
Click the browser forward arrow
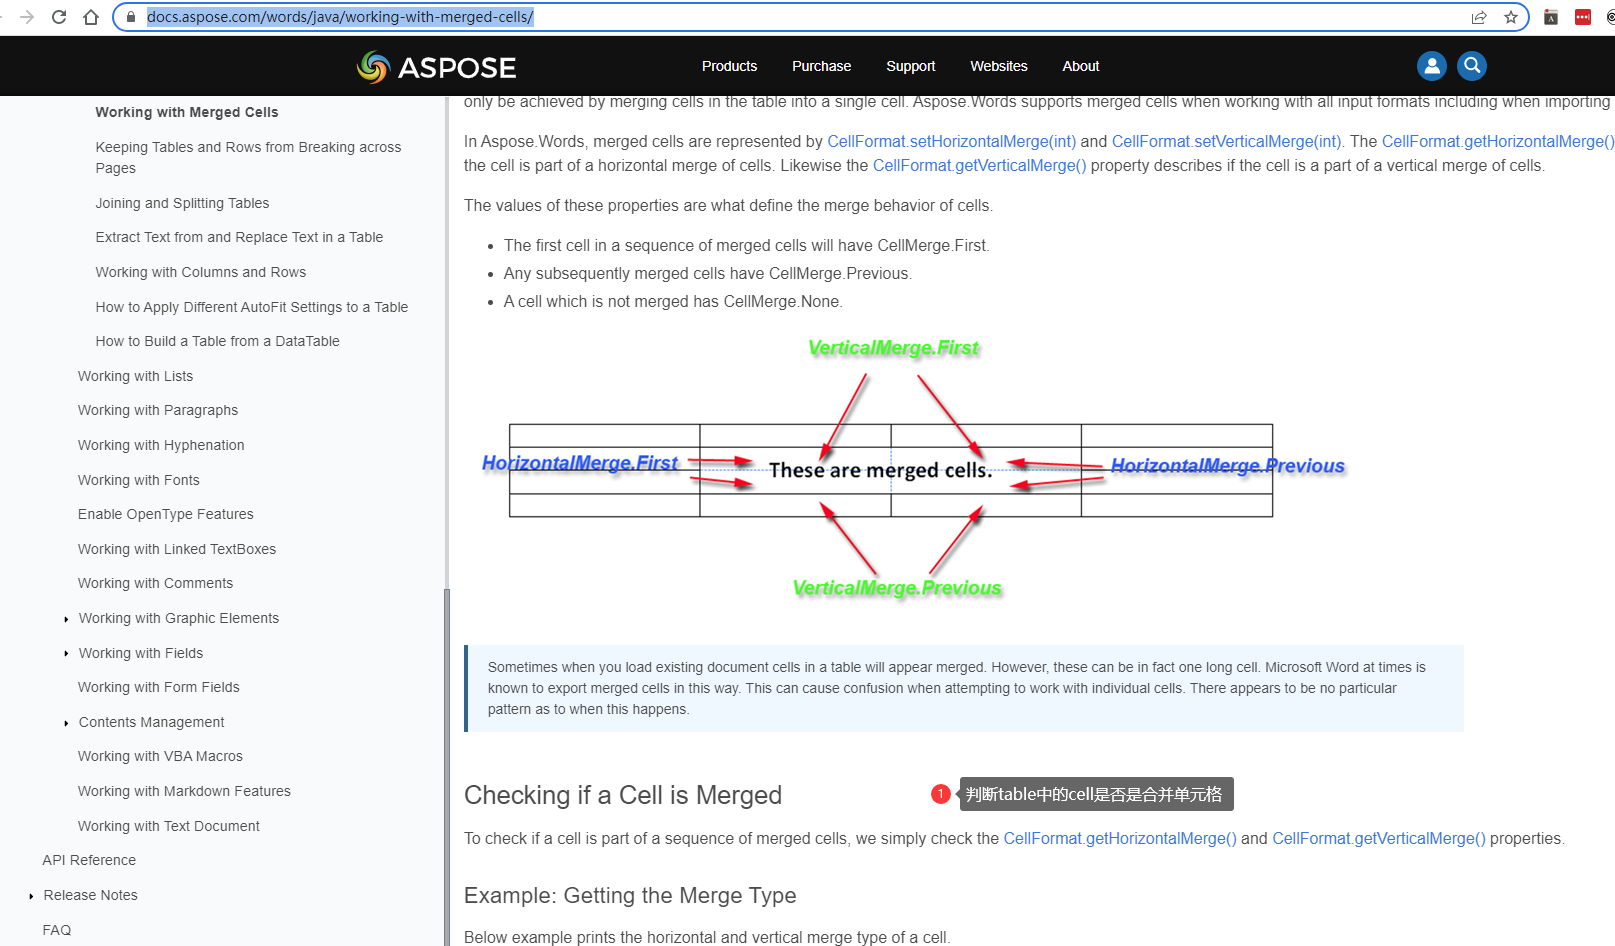click(27, 17)
